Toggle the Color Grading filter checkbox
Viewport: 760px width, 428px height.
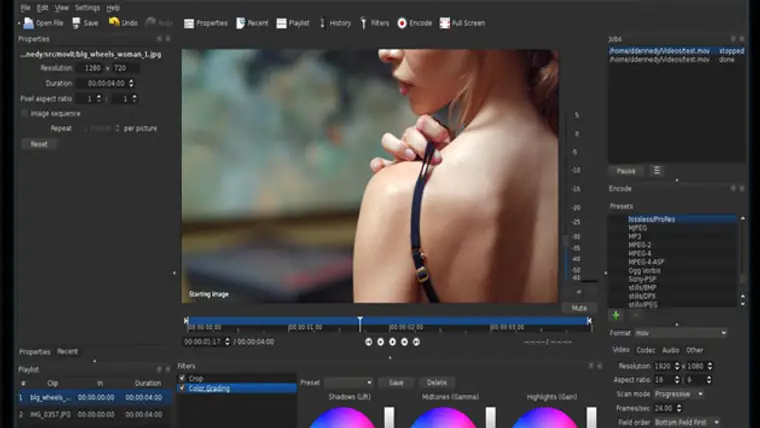pos(182,388)
